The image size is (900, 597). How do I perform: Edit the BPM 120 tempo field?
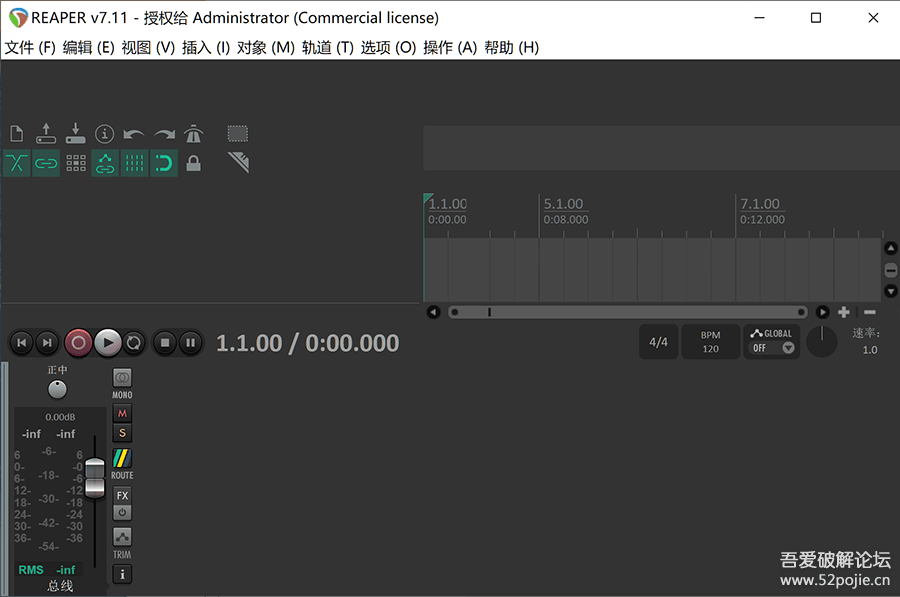point(711,342)
